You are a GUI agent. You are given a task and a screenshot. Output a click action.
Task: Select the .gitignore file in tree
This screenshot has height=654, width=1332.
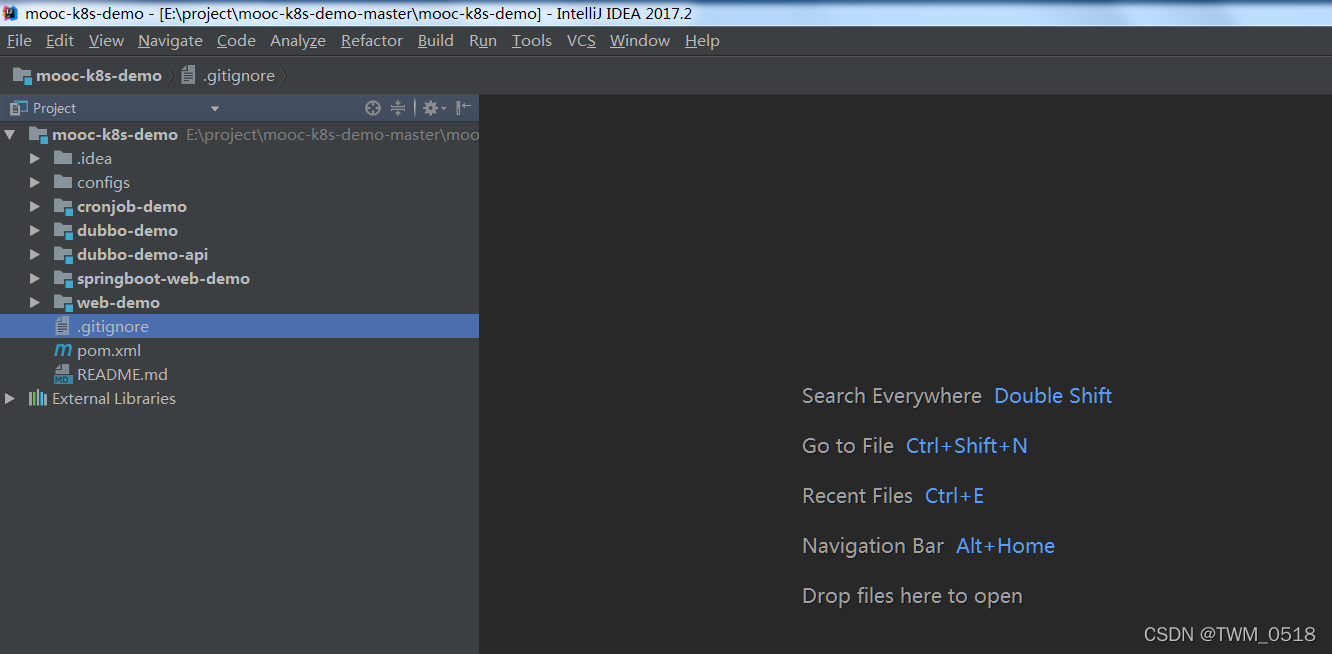click(x=239, y=326)
